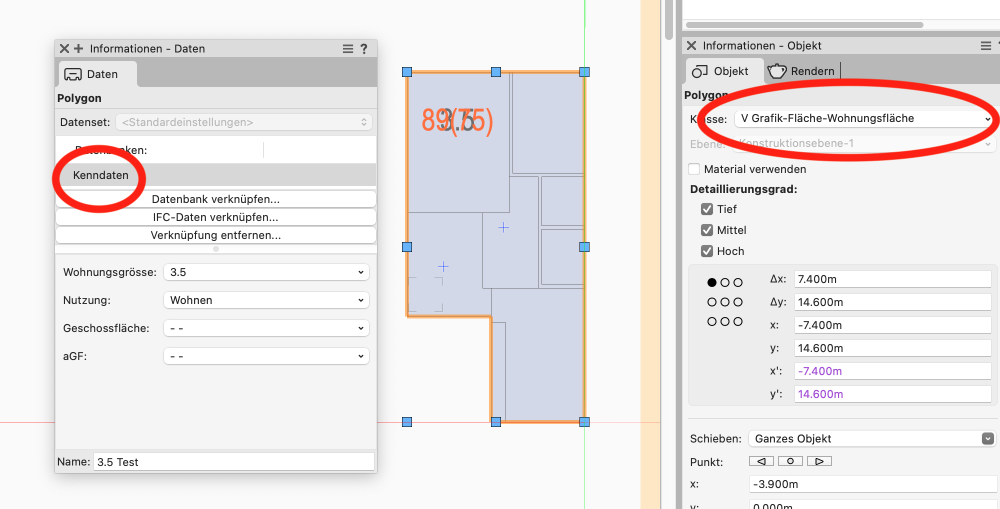Toggle the Hoch detail level checkbox
1000x509 pixels.
click(x=708, y=251)
